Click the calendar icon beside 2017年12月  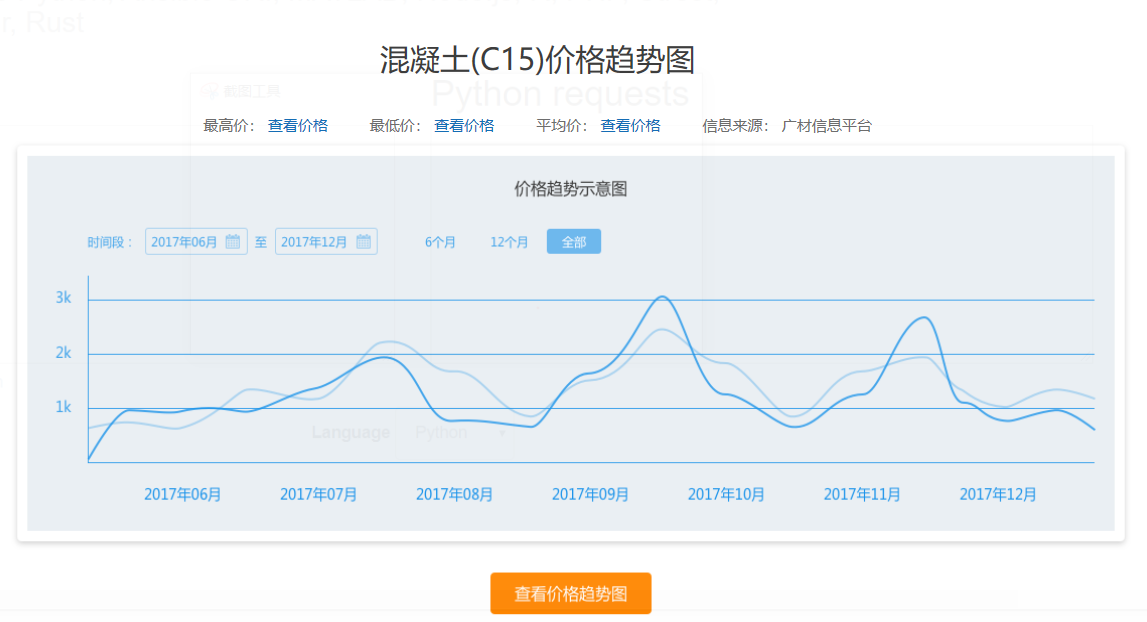[364, 241]
